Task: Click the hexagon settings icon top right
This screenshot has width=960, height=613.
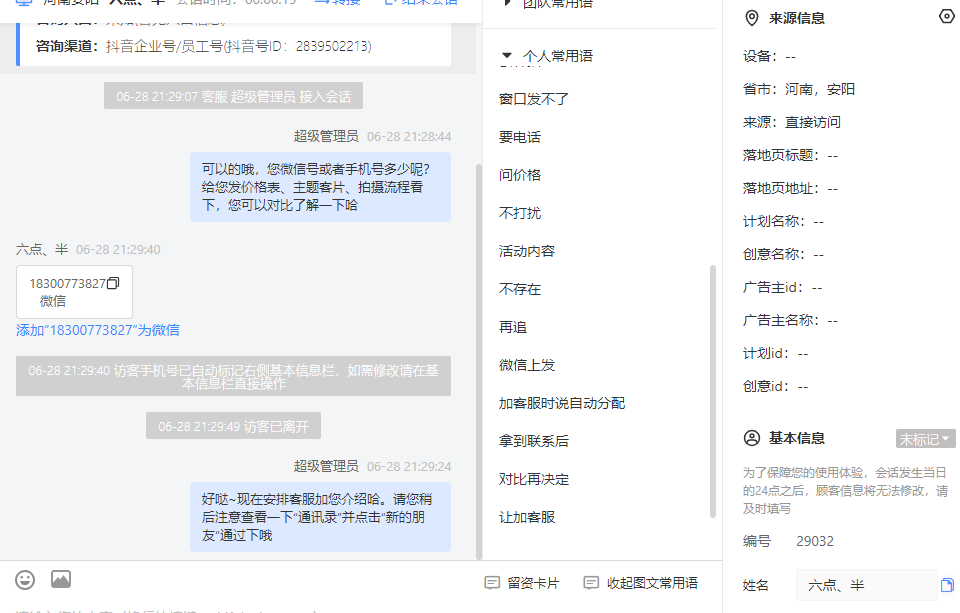Action: click(947, 16)
